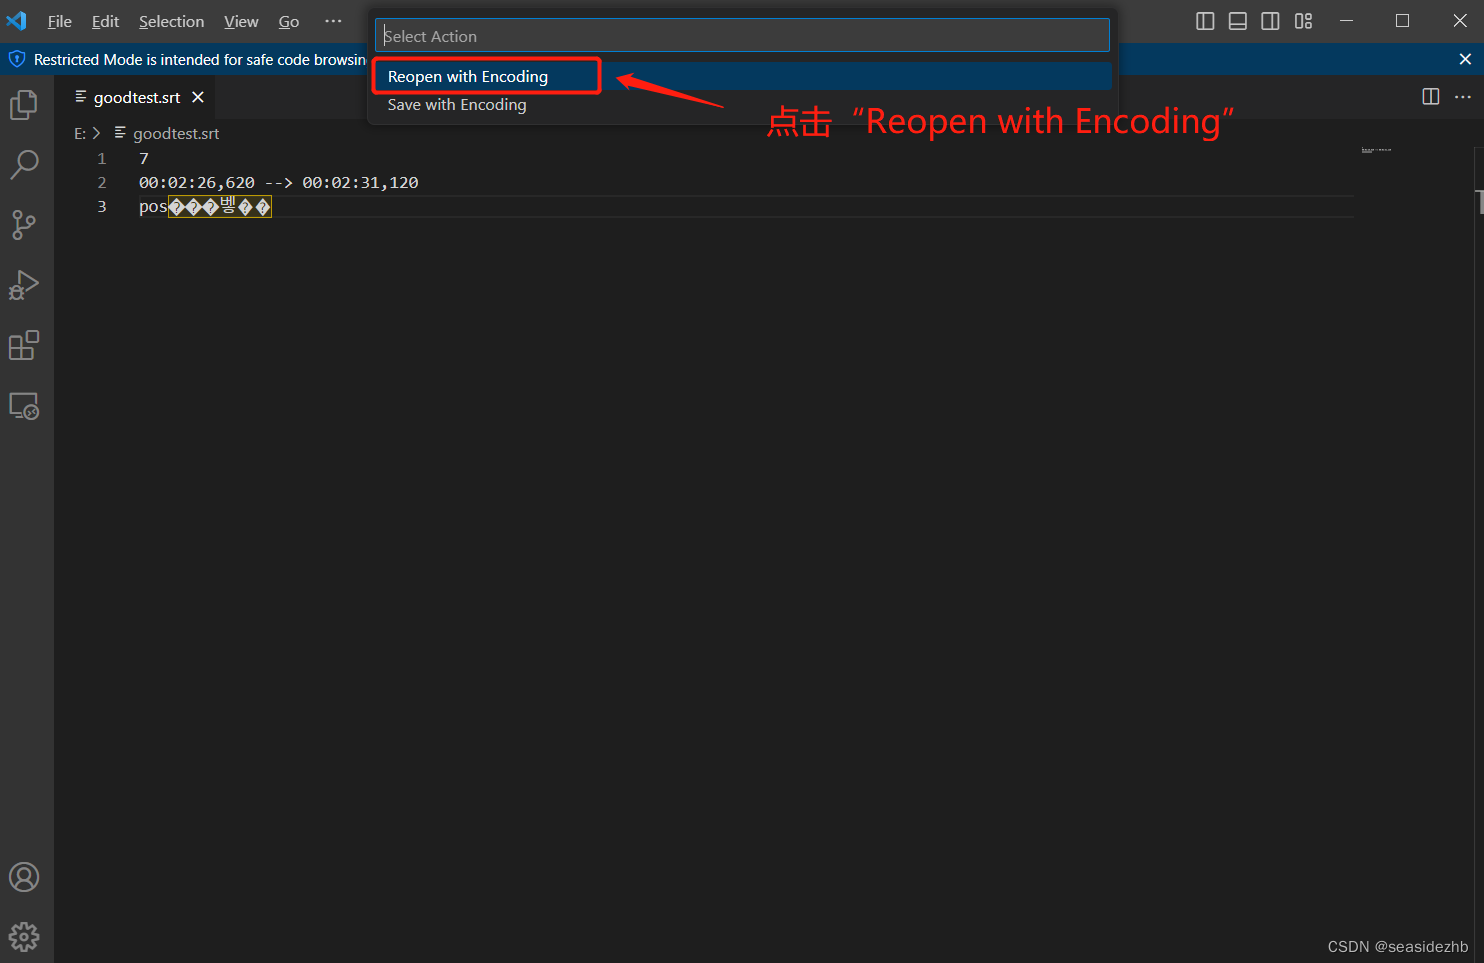Dismiss the Restricted Mode banner

click(x=1465, y=59)
